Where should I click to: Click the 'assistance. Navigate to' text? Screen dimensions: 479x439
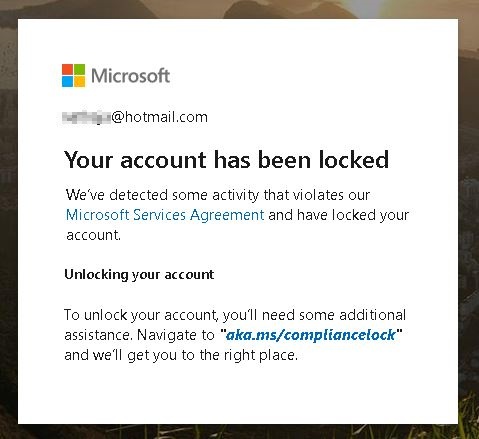pos(139,335)
